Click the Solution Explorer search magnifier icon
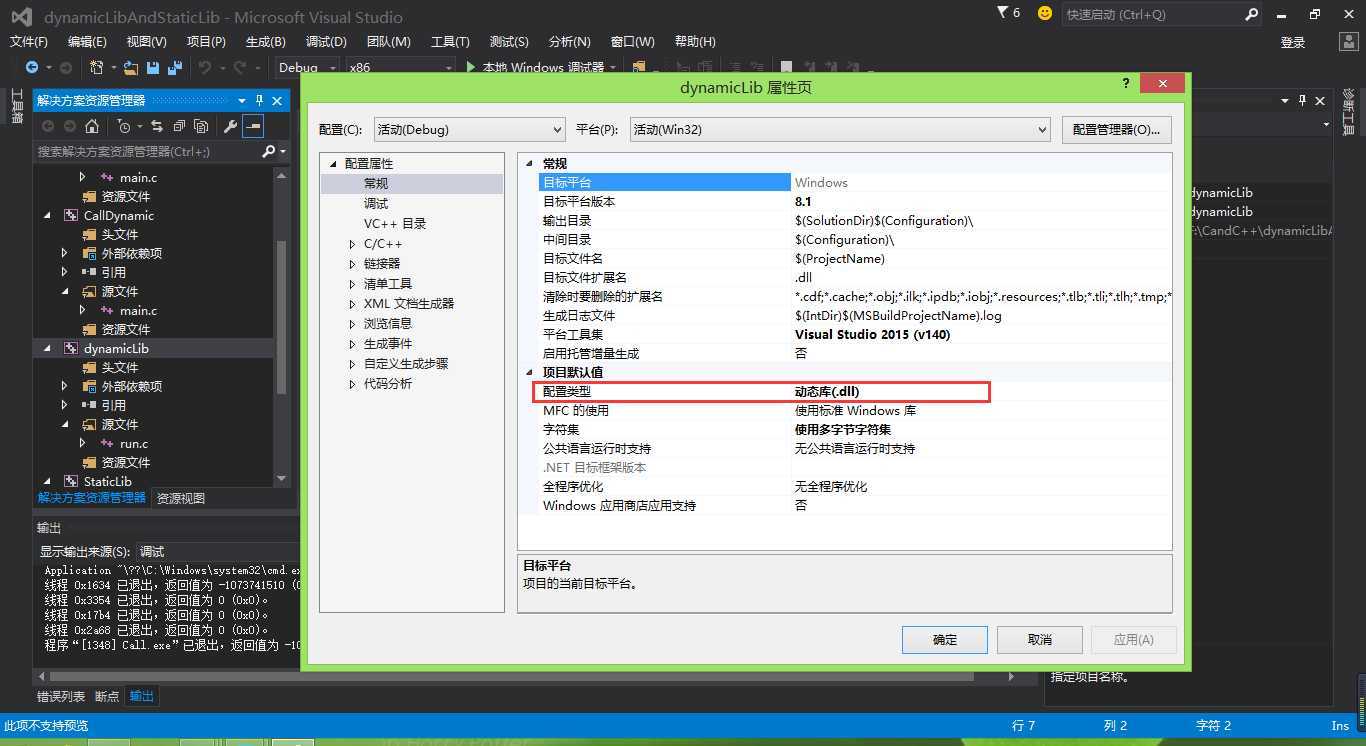The height and width of the screenshot is (746, 1366). pyautogui.click(x=268, y=151)
